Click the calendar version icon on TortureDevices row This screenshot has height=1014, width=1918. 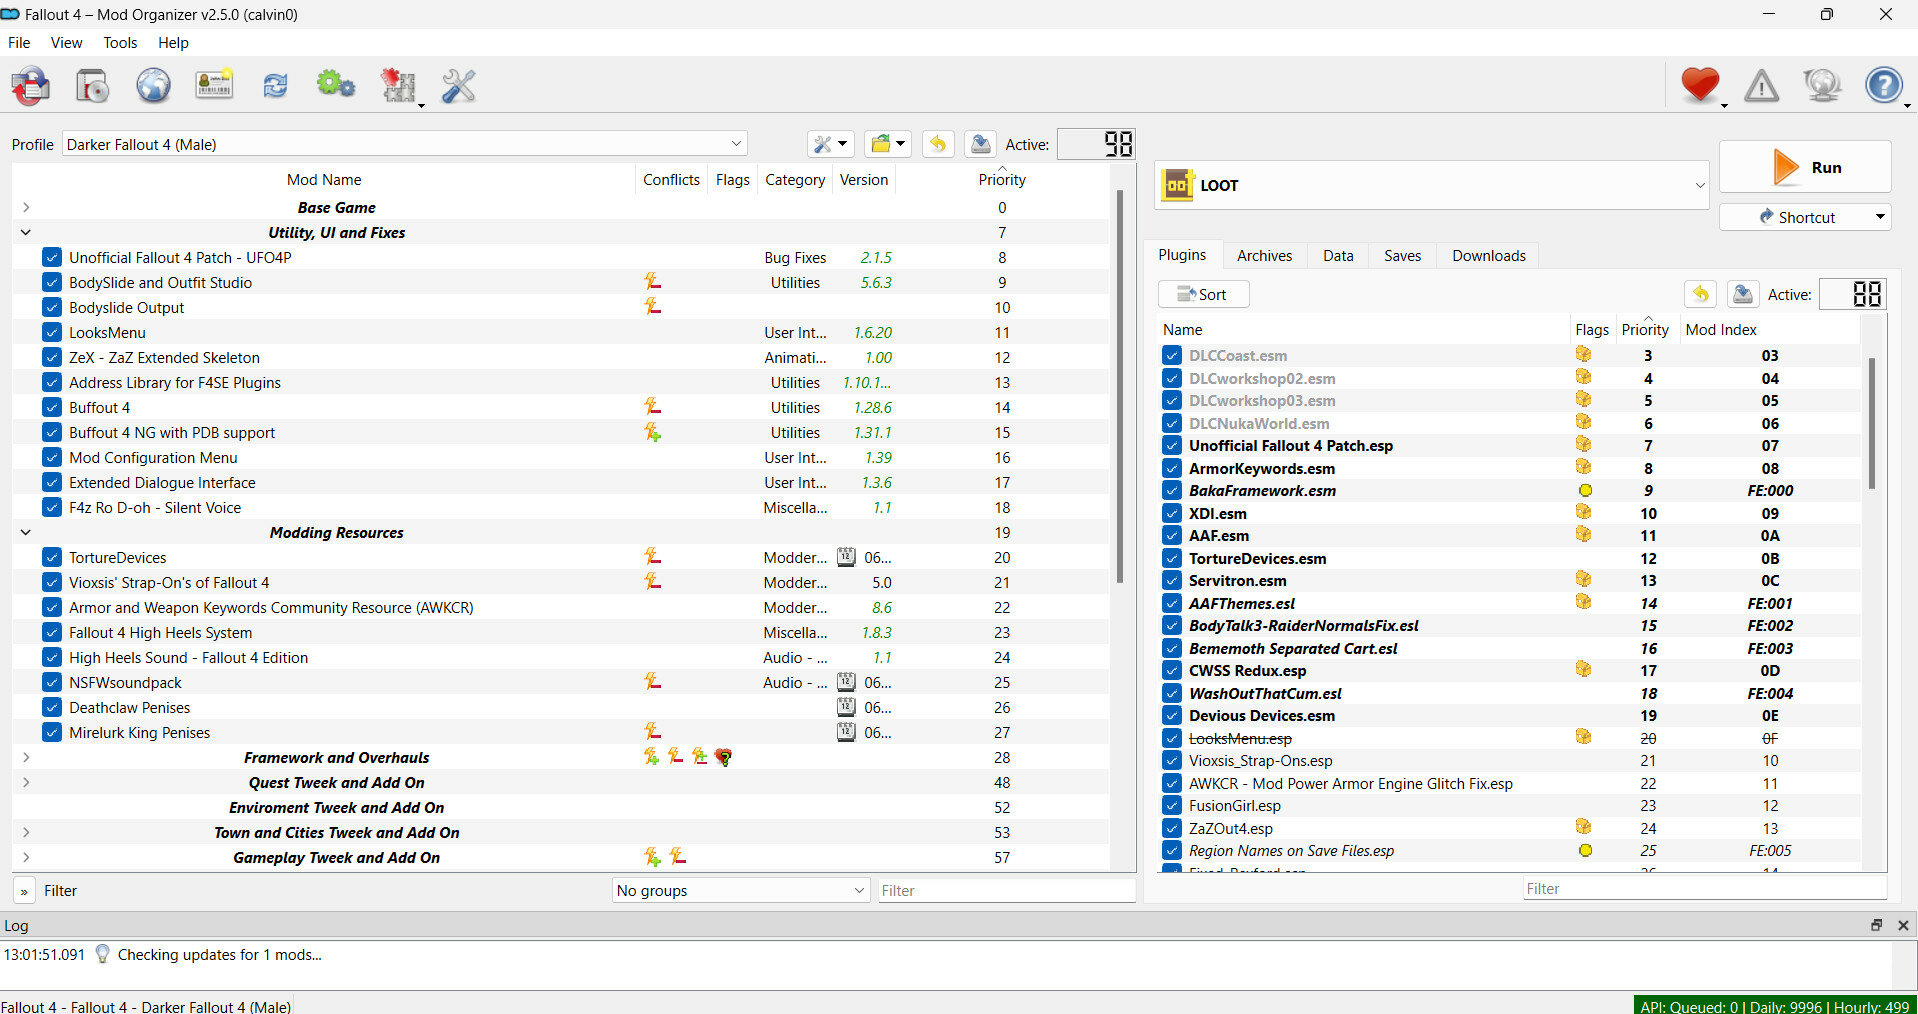point(846,557)
